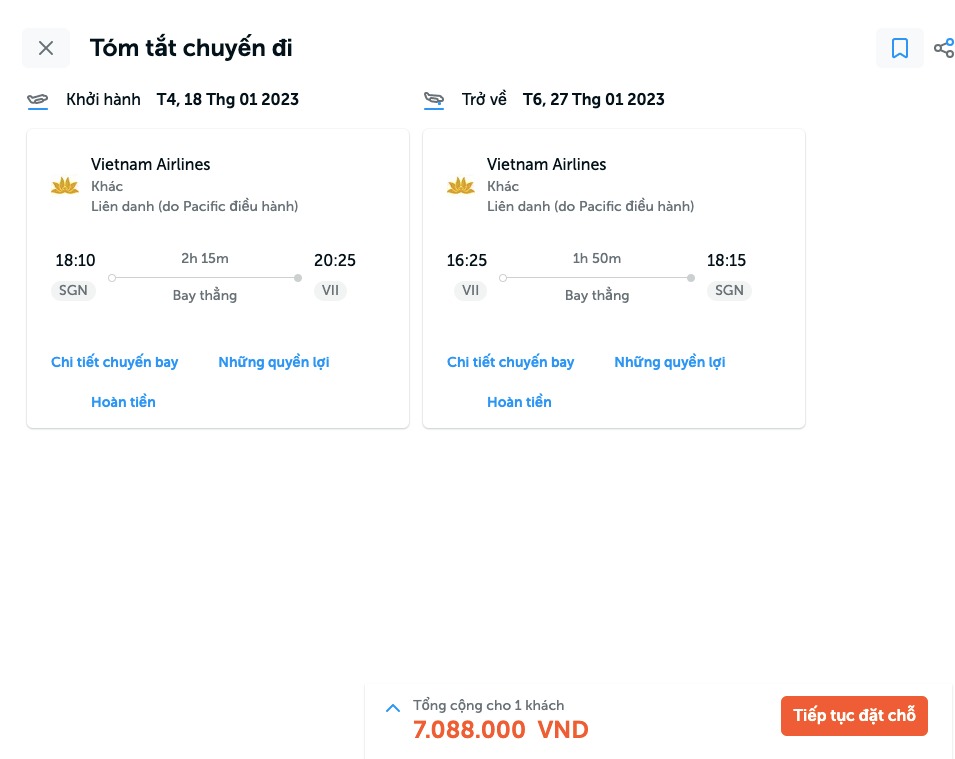Open return flight's Chi tiết chuyến bay

click(x=510, y=362)
